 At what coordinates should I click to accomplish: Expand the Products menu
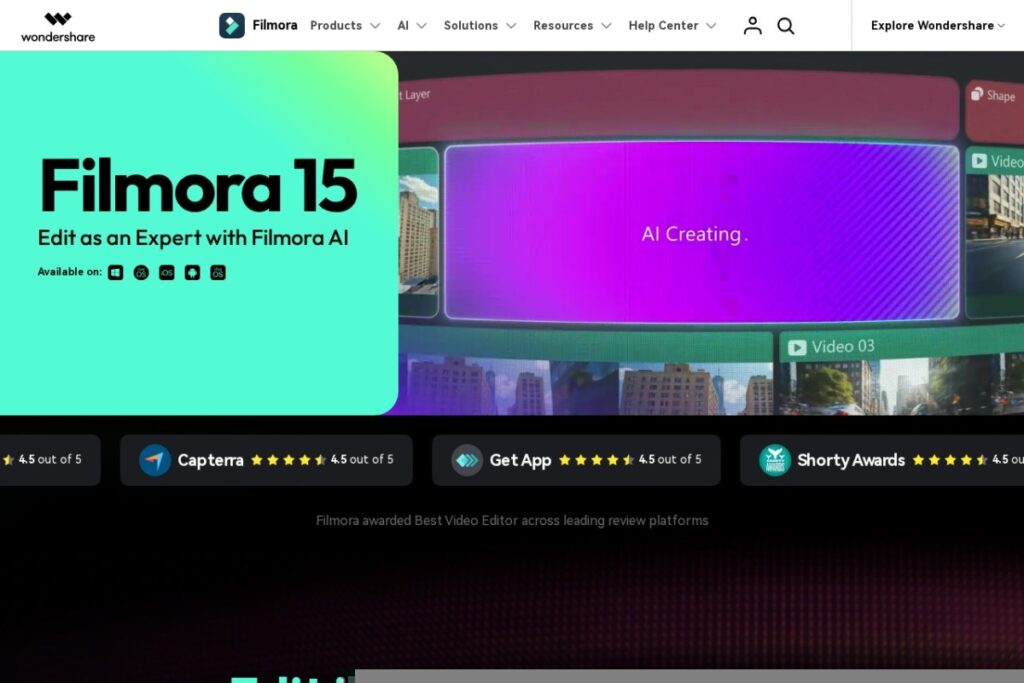345,25
